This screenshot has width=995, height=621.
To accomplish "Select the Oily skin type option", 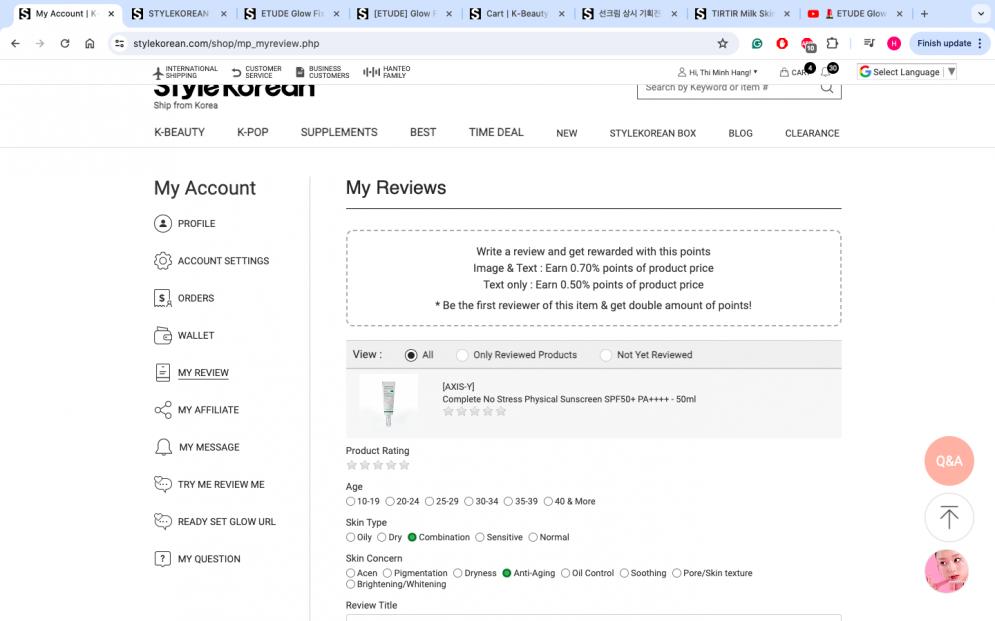I will point(351,537).
